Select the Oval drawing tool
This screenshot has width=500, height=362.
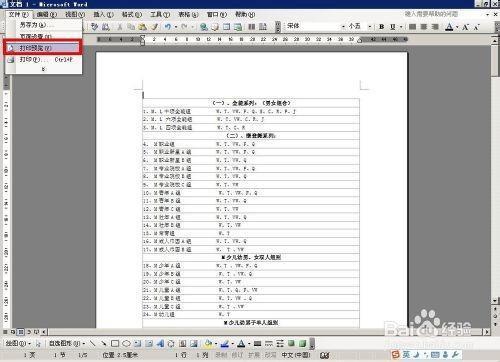click(126, 343)
